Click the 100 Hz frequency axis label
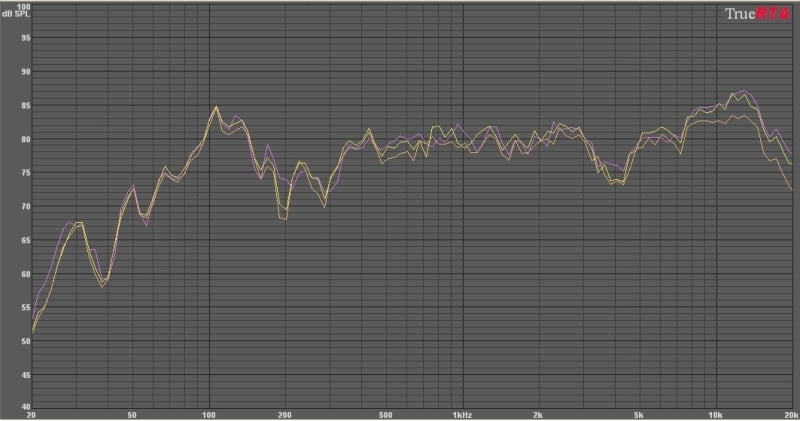 click(208, 414)
